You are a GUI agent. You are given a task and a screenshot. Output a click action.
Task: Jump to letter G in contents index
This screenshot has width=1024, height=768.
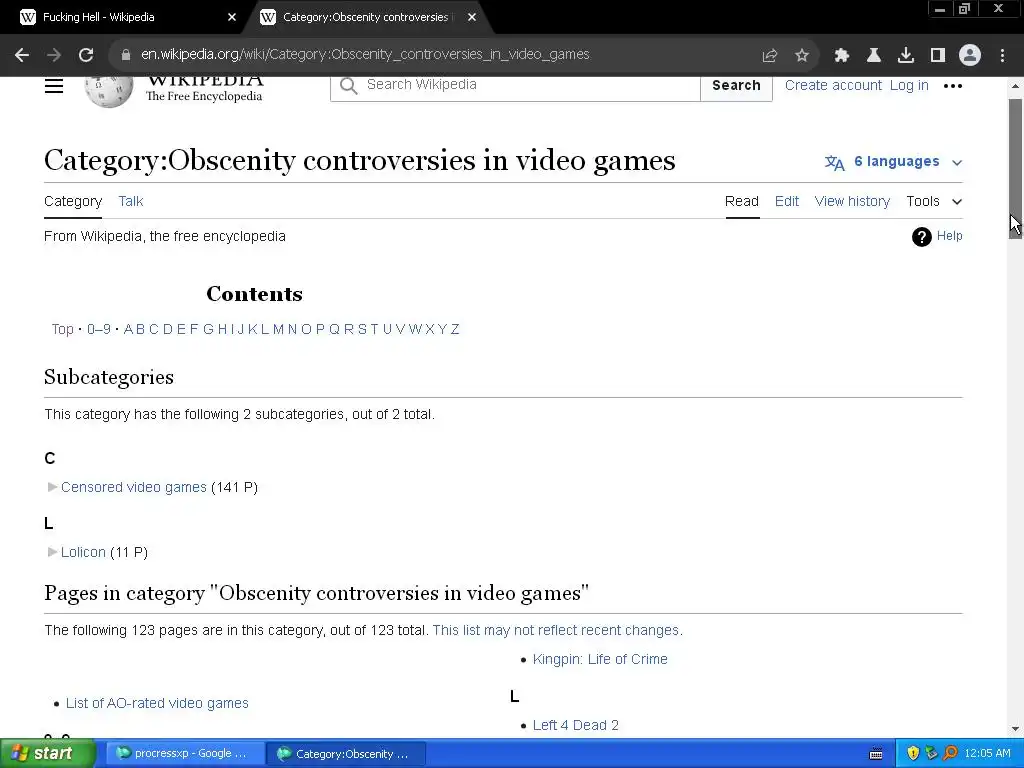tap(208, 329)
